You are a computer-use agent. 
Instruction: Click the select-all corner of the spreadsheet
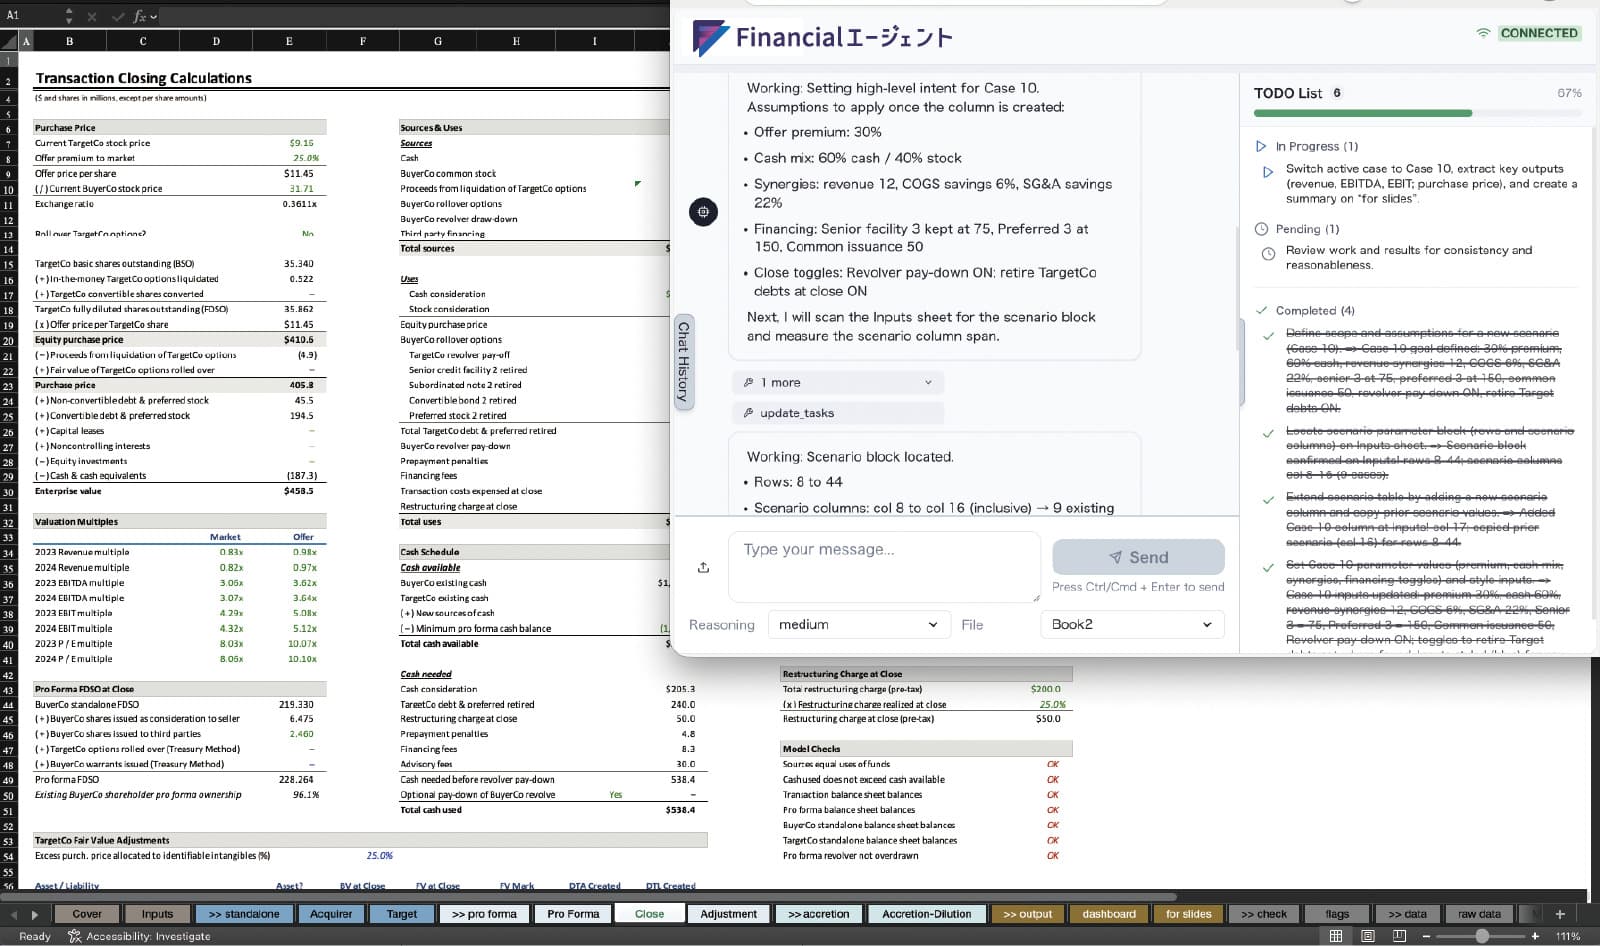(x=10, y=41)
